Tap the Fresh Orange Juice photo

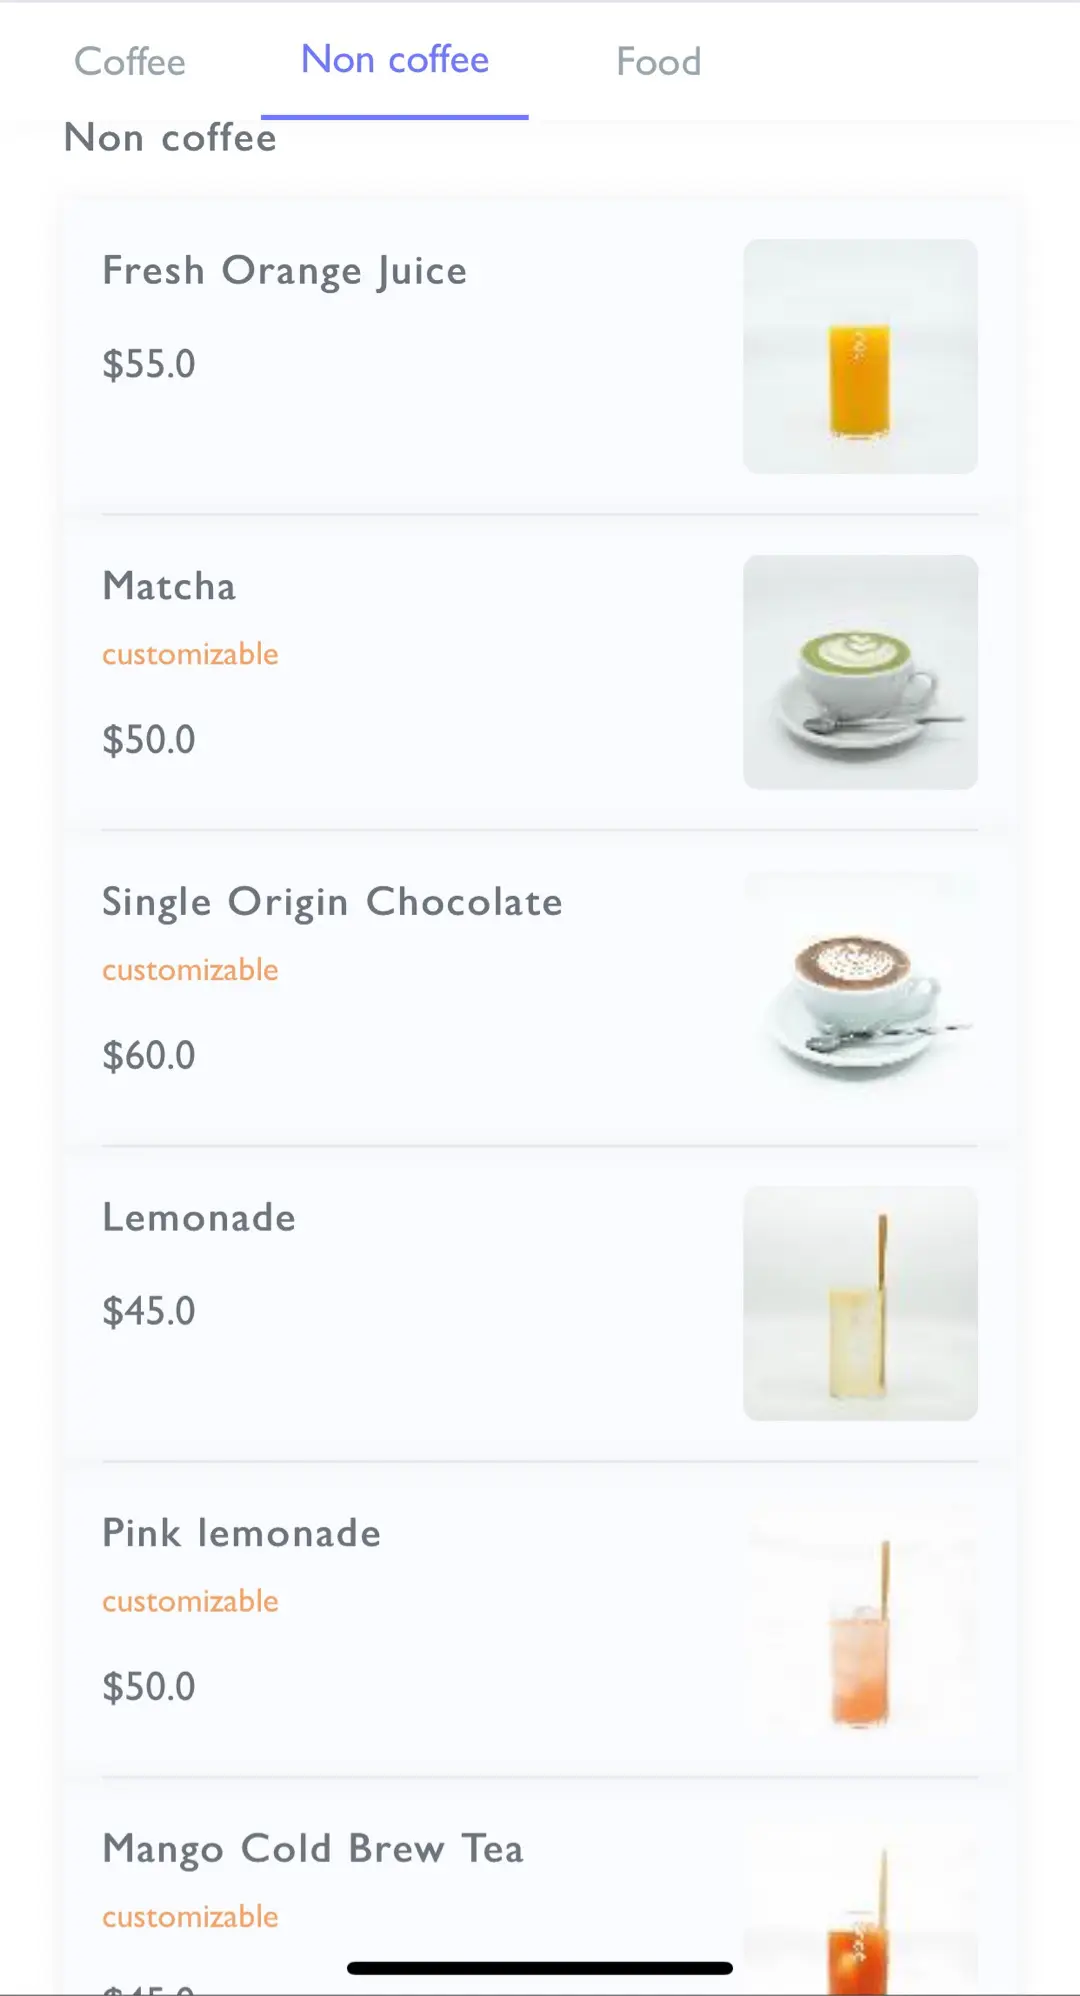860,356
